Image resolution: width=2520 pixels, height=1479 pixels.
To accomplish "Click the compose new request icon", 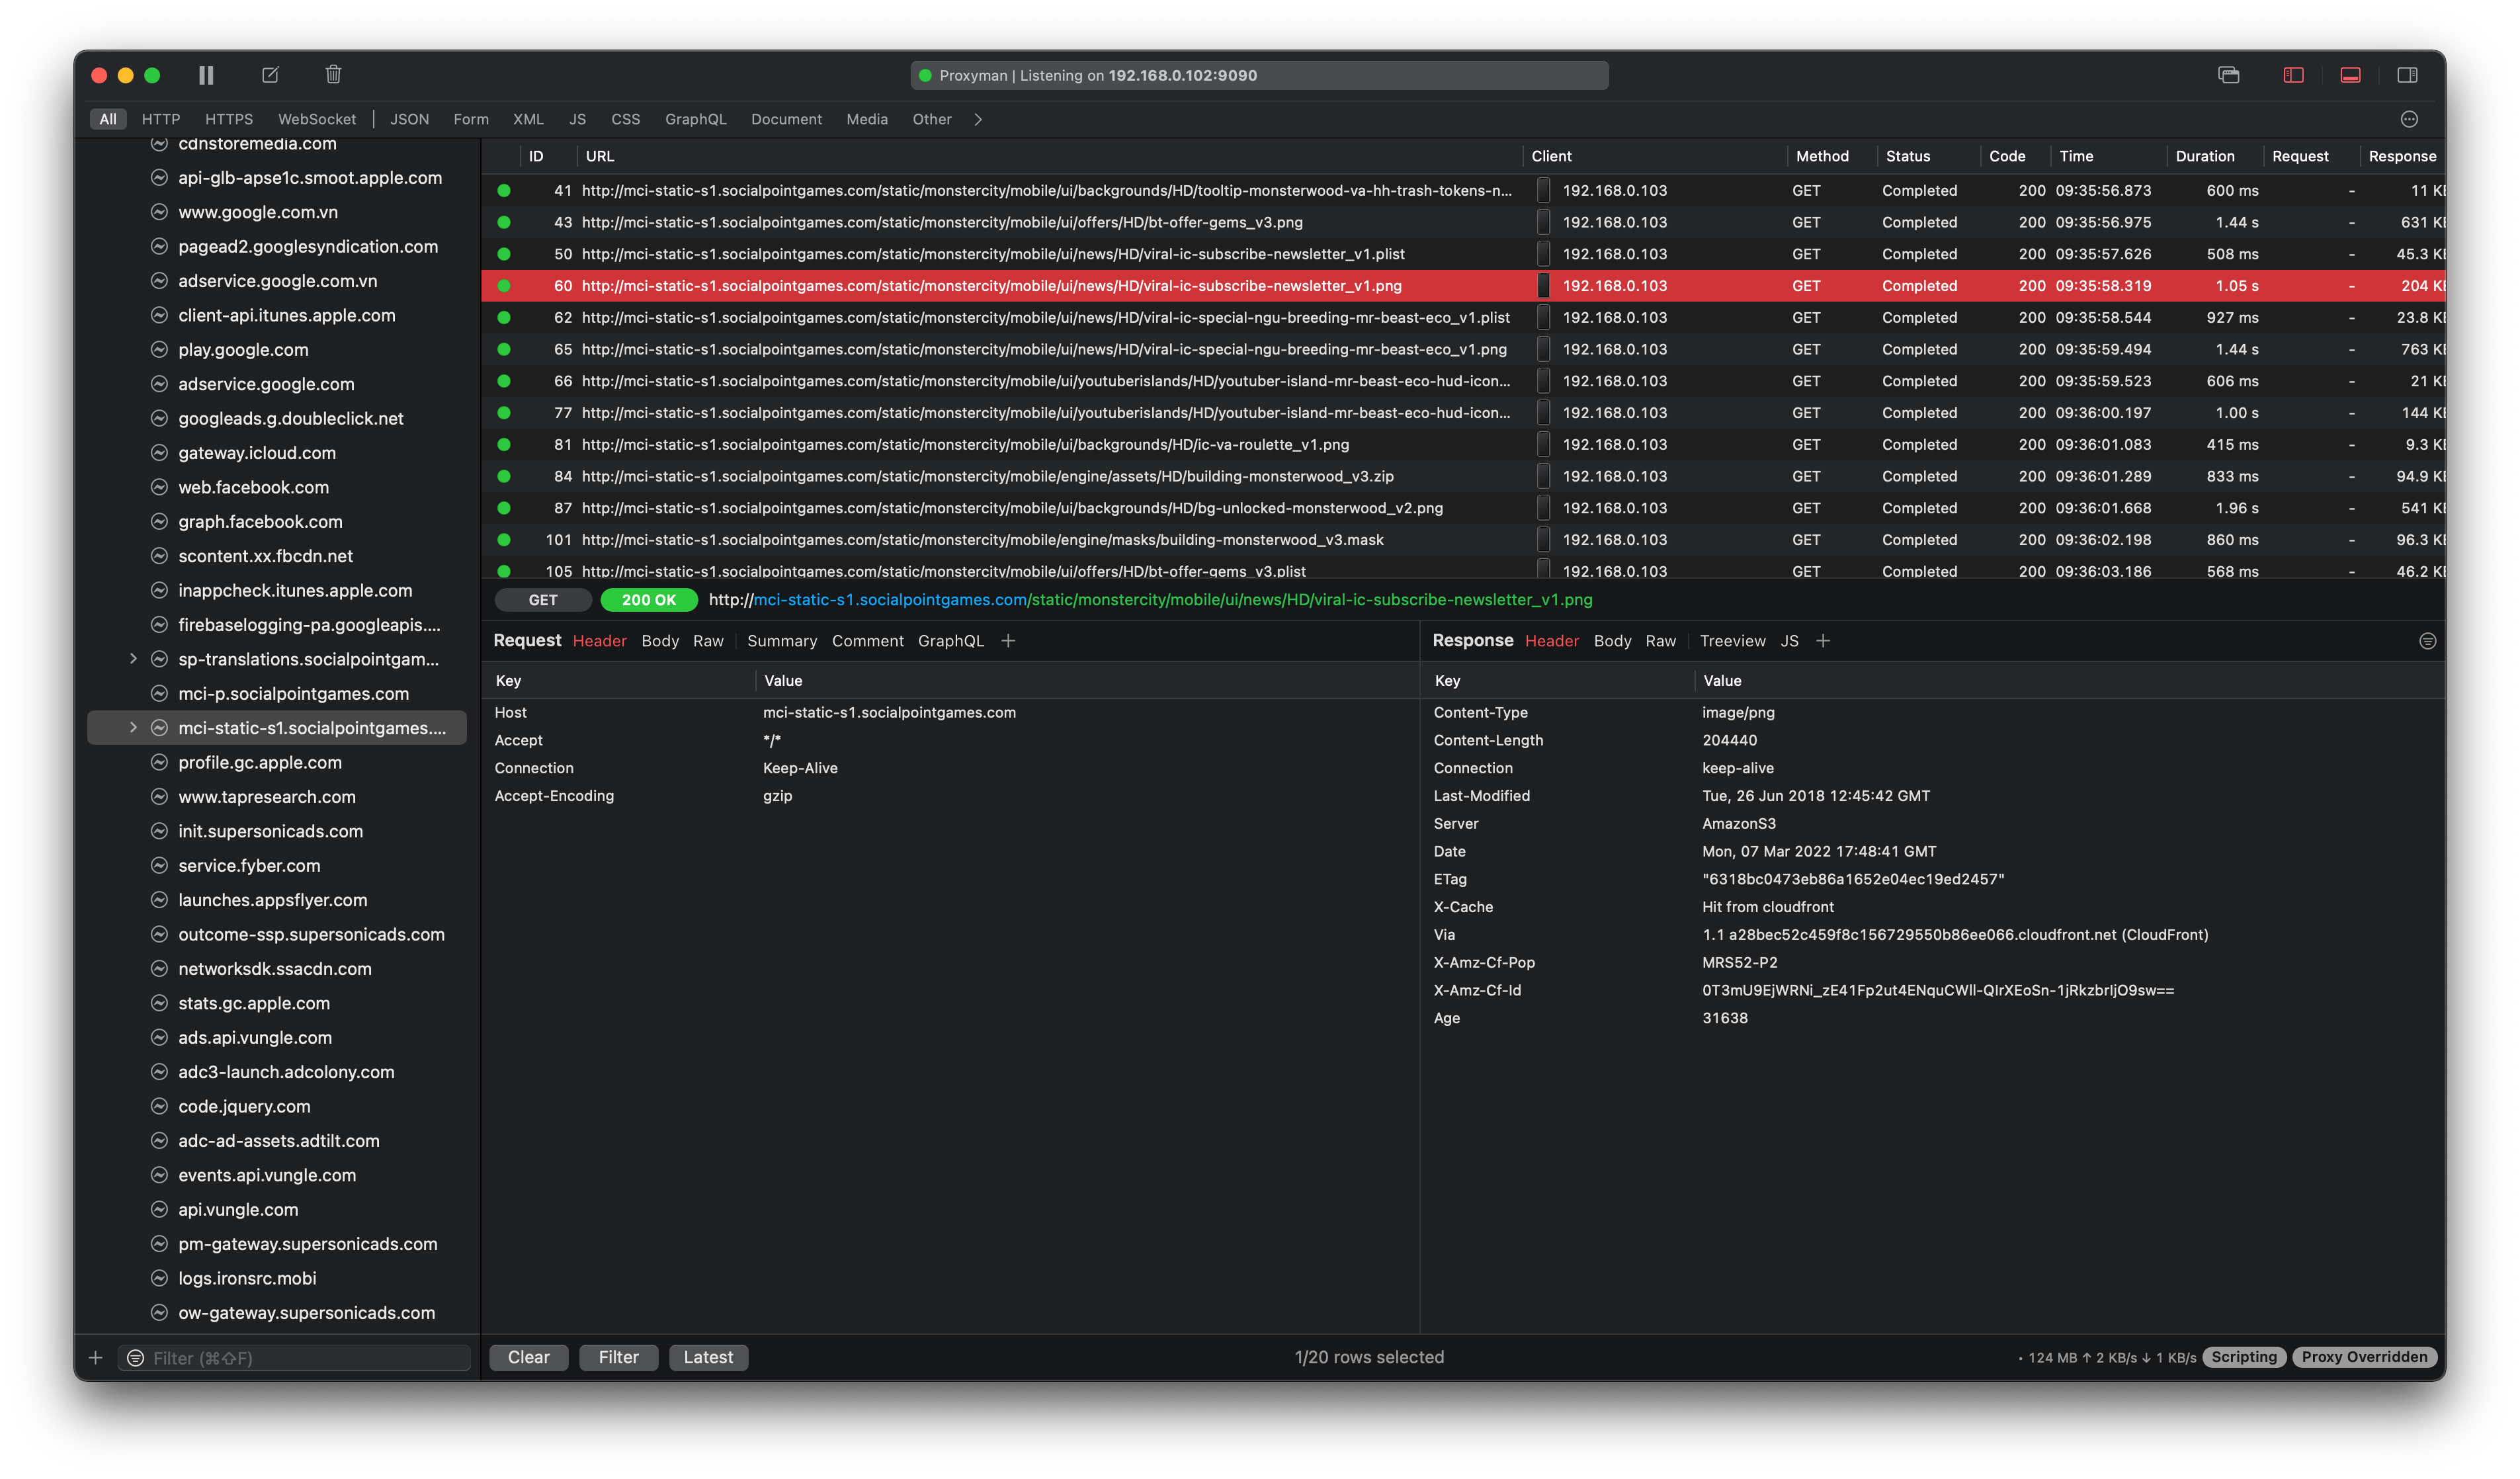I will pyautogui.click(x=270, y=75).
